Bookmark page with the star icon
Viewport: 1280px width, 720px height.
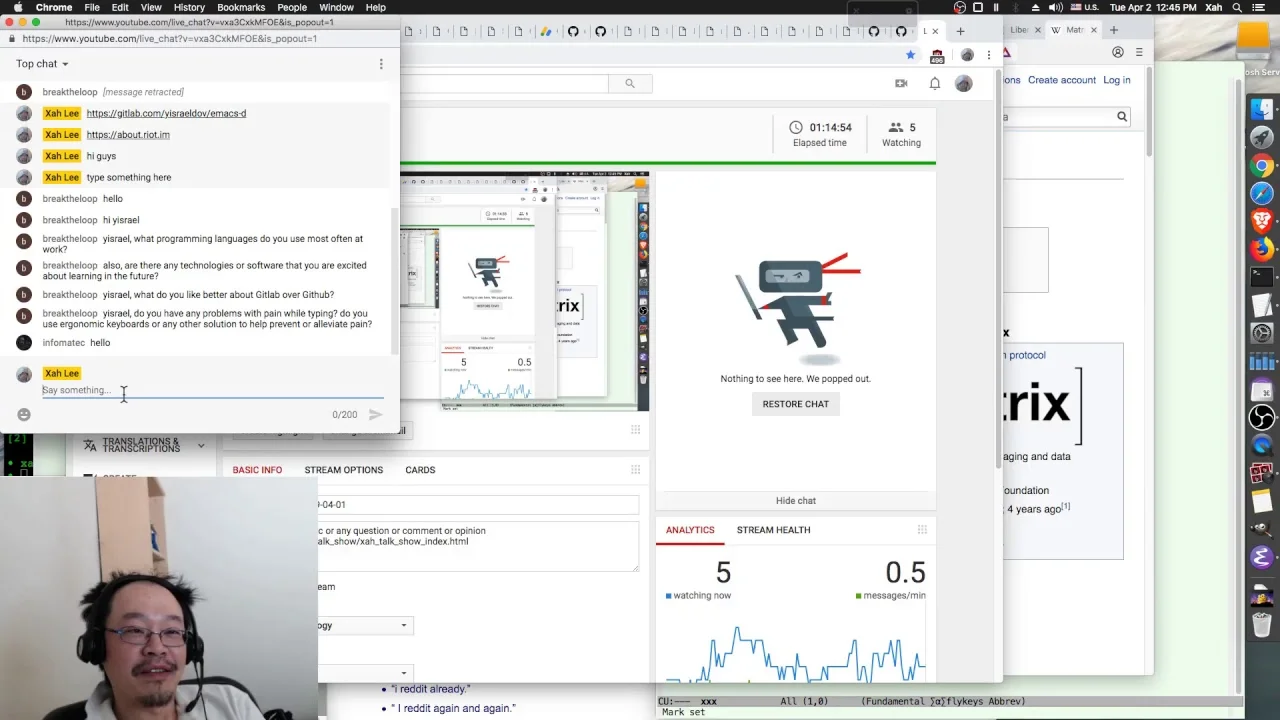910,55
